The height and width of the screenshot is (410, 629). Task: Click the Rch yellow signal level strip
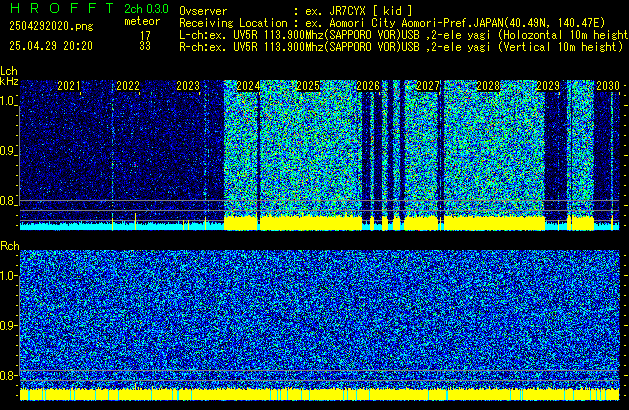tap(320, 394)
